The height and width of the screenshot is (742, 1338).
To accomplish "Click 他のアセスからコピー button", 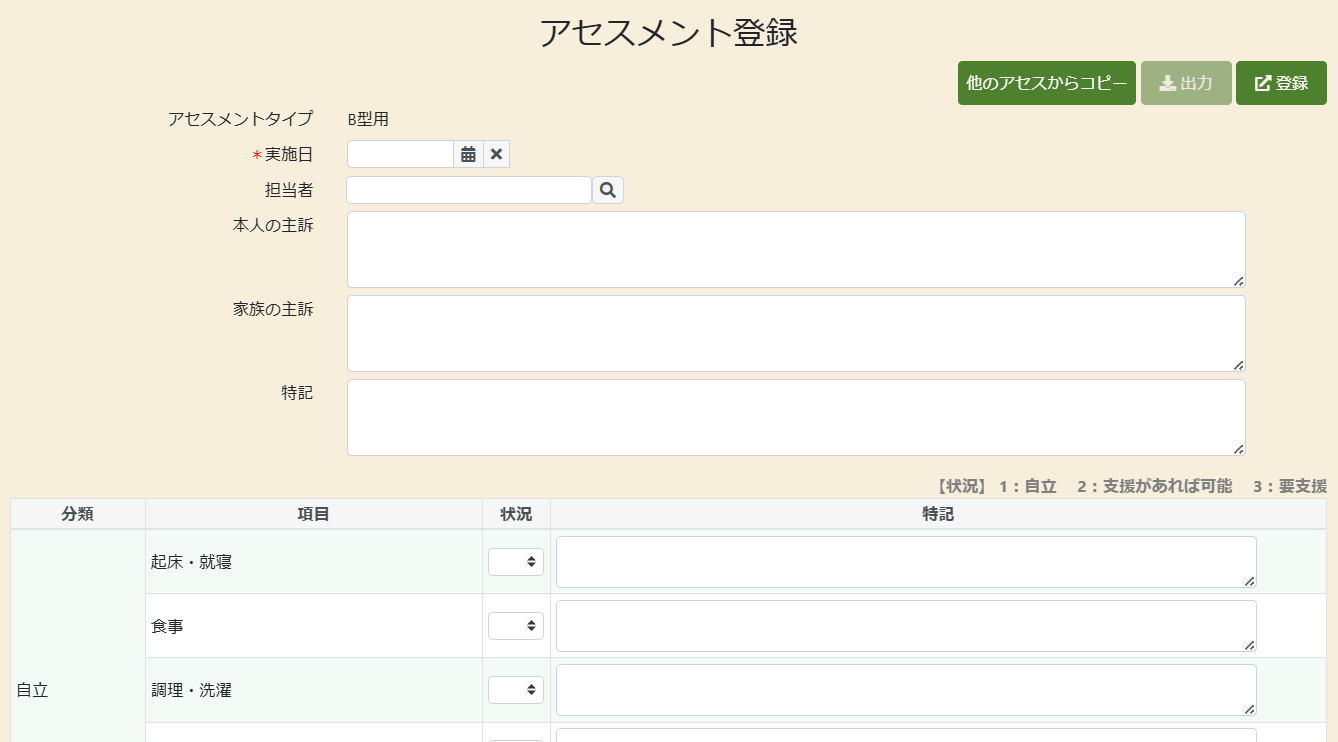I will pyautogui.click(x=1046, y=83).
